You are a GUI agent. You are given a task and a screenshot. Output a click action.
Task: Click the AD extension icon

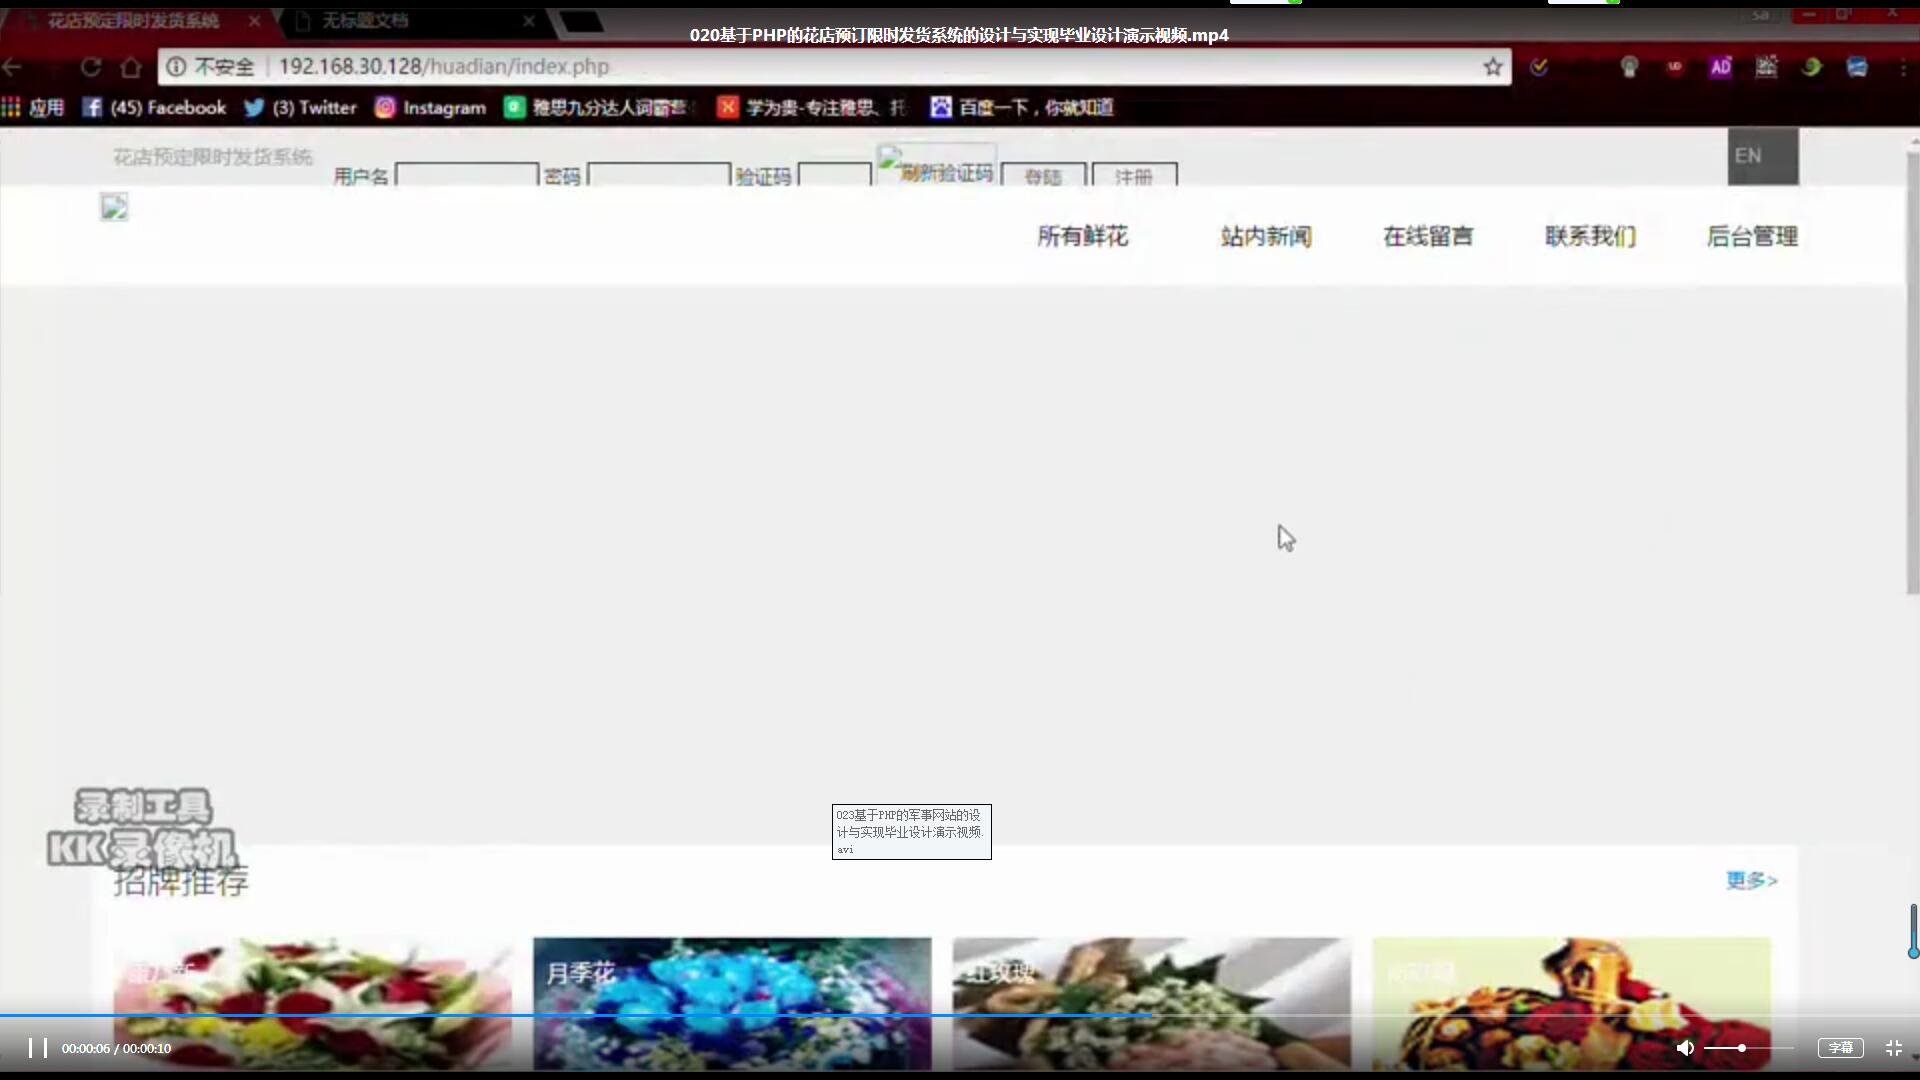[x=1721, y=67]
